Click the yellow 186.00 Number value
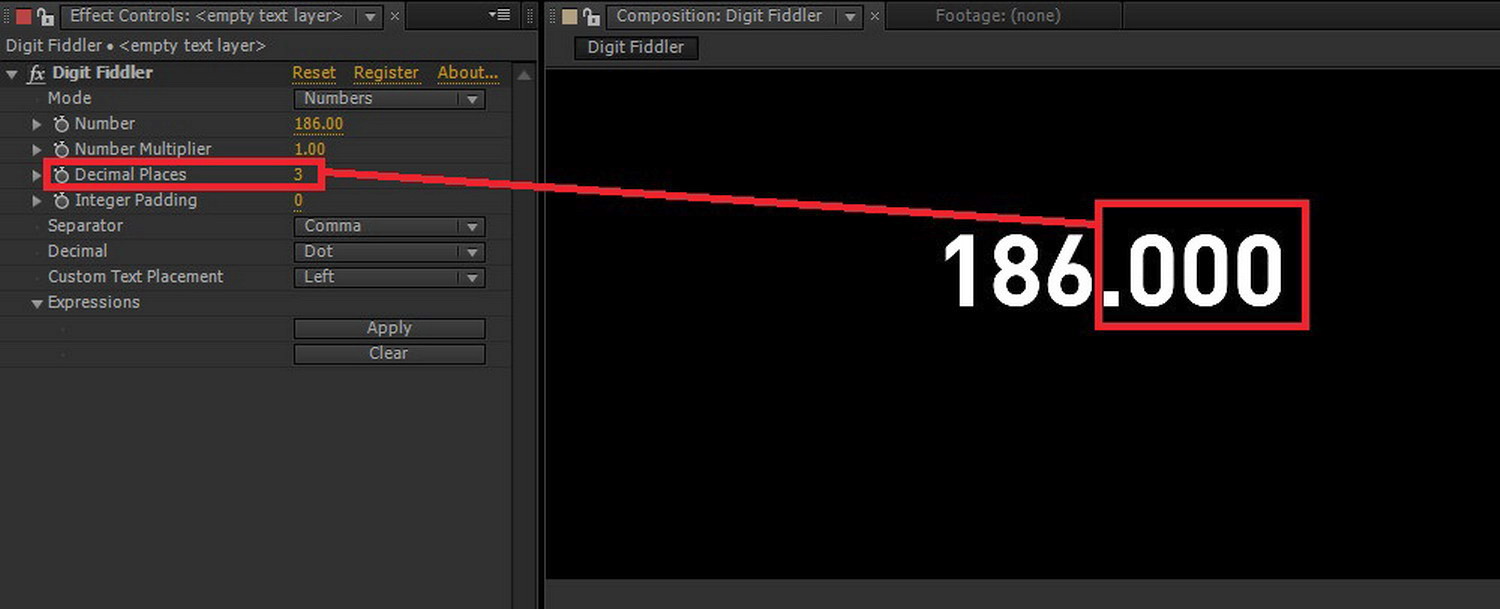Image resolution: width=1500 pixels, height=609 pixels. (x=318, y=123)
